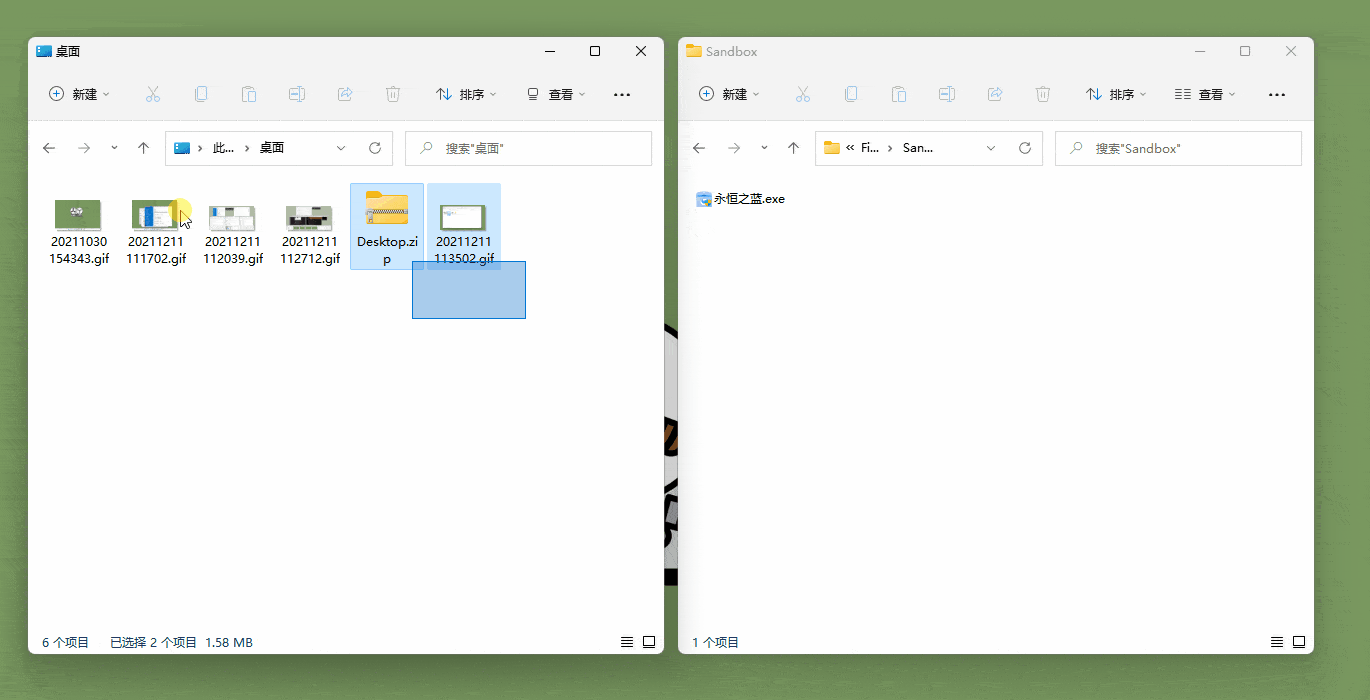Click Share icon in Sandbox window toolbar
1370x700 pixels.
point(995,94)
